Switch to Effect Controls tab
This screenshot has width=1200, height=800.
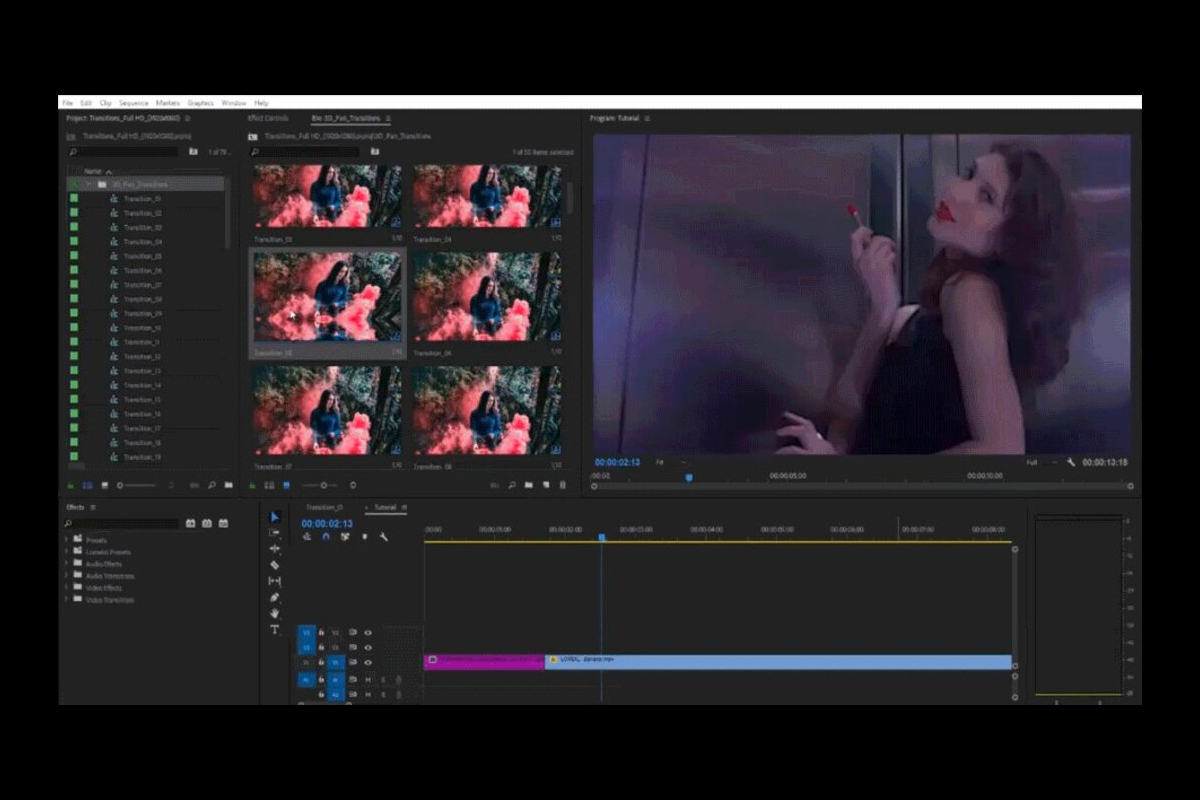268,118
